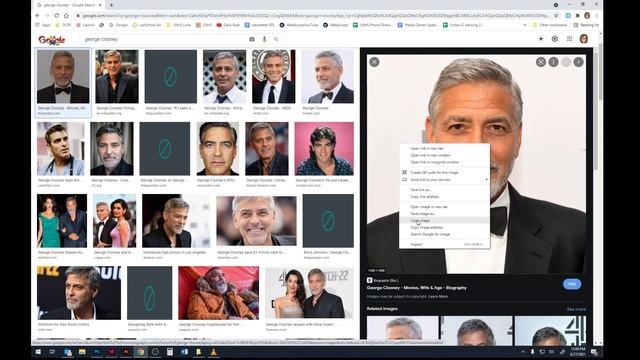Open Photoshop from the taskbar
The image size is (640, 360).
pos(97,351)
